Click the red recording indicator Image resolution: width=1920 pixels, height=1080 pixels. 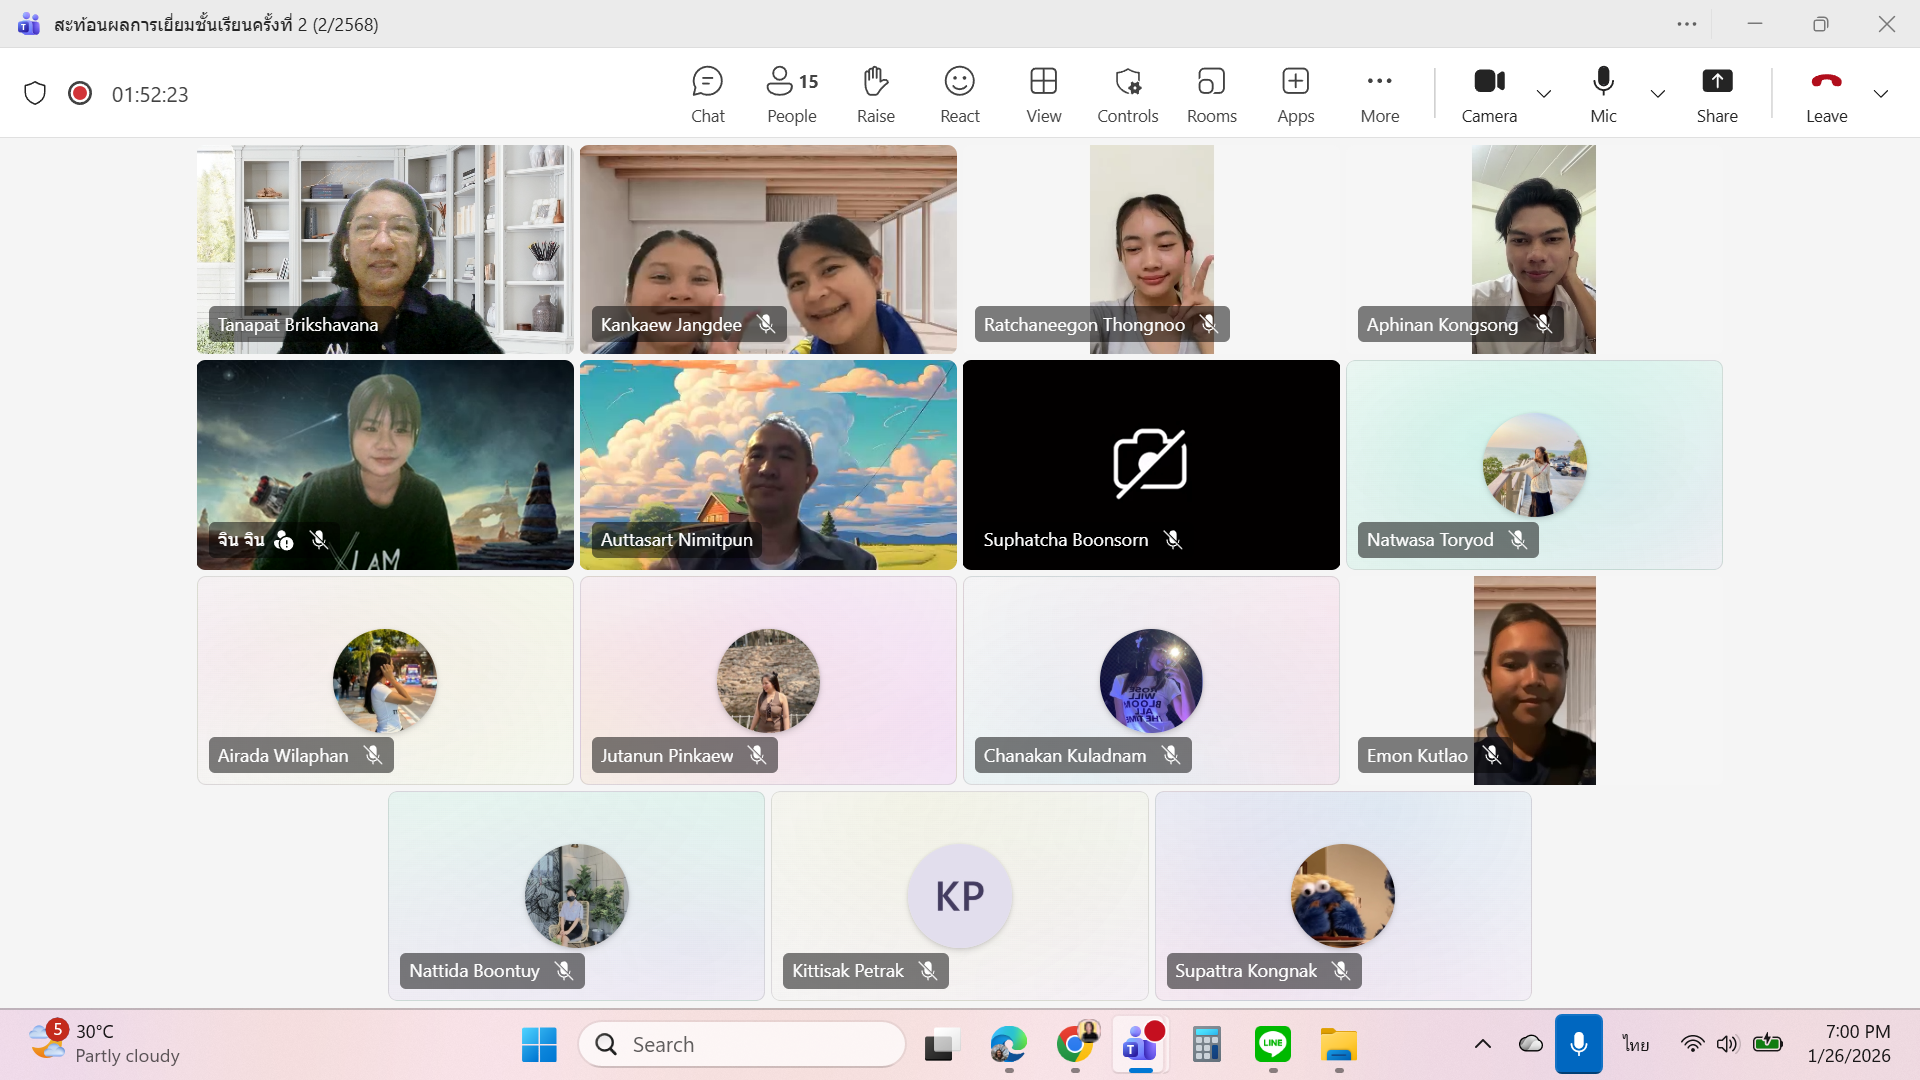(x=80, y=94)
